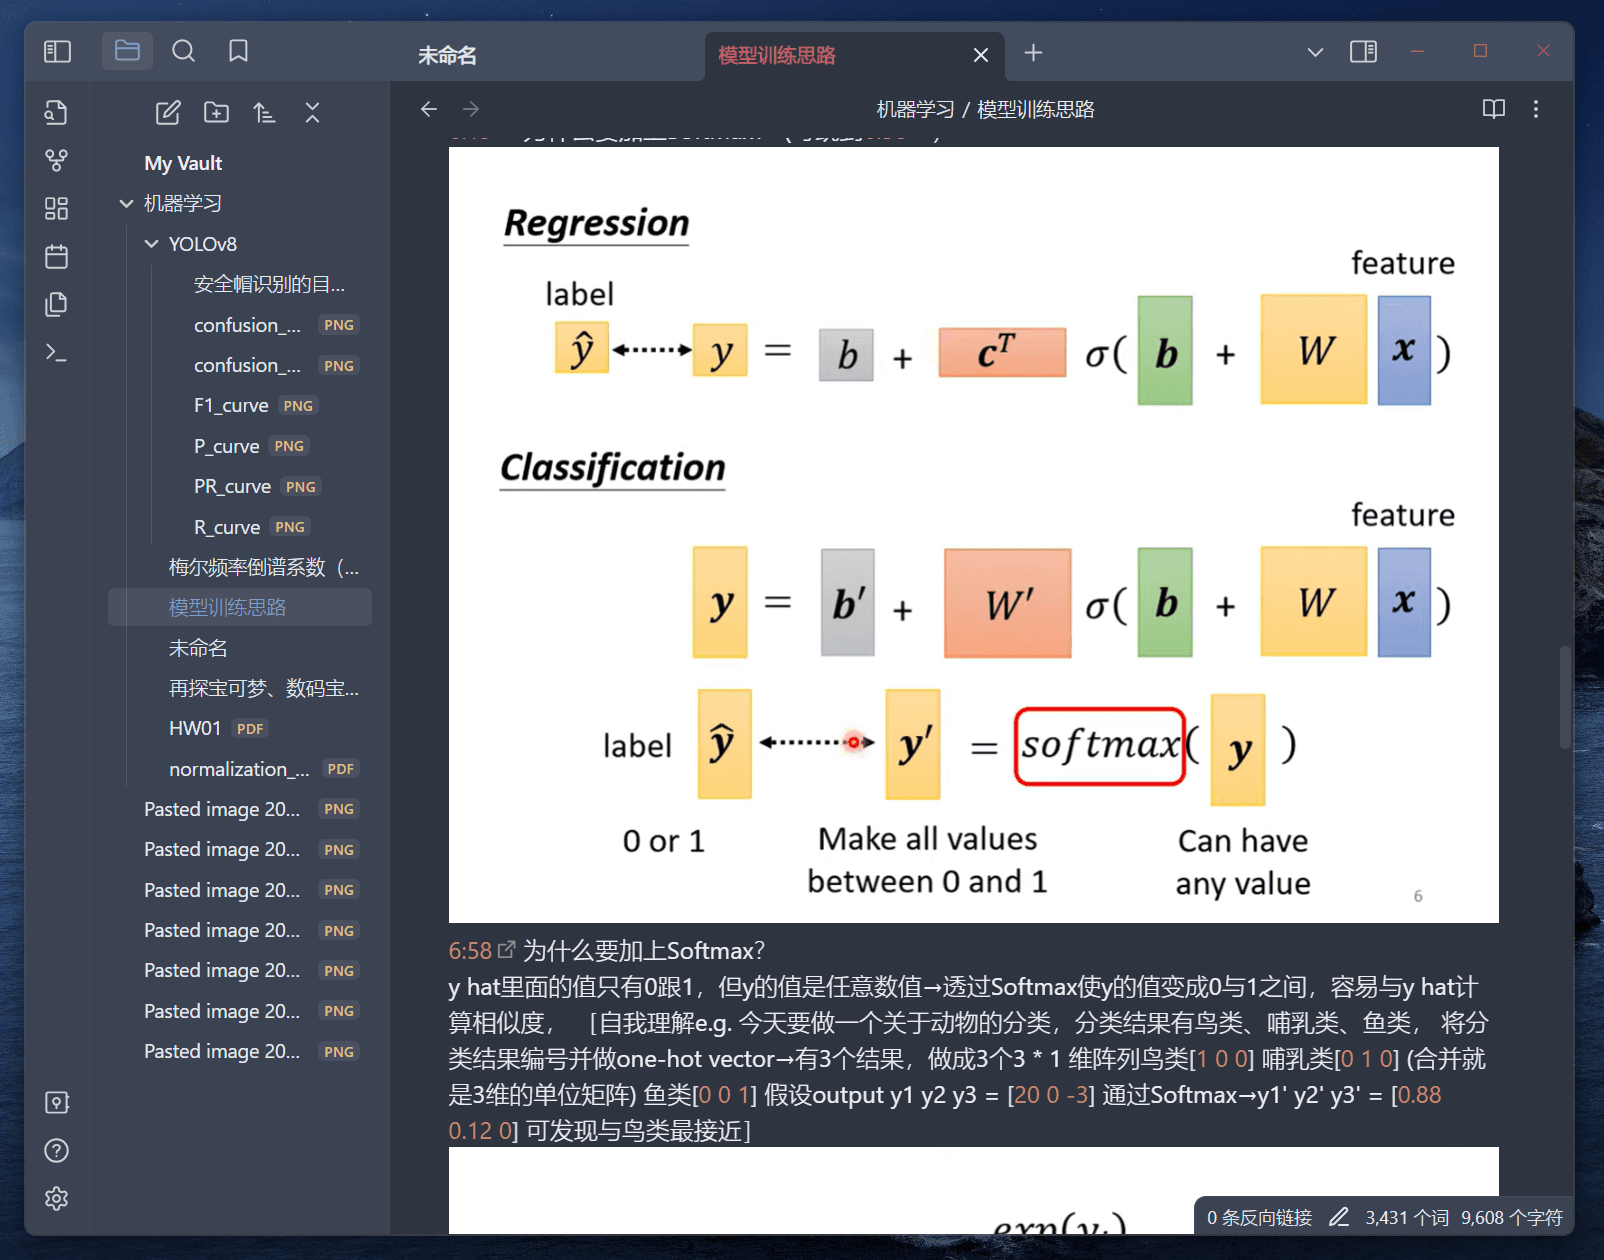
Task: Change the file sort order icon
Action: 264,113
